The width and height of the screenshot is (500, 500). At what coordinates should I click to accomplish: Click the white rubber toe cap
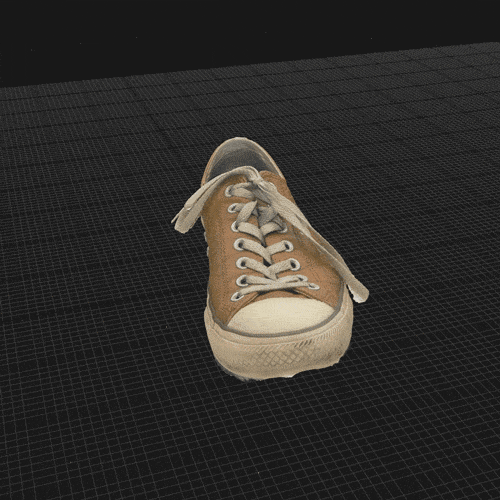click(282, 315)
